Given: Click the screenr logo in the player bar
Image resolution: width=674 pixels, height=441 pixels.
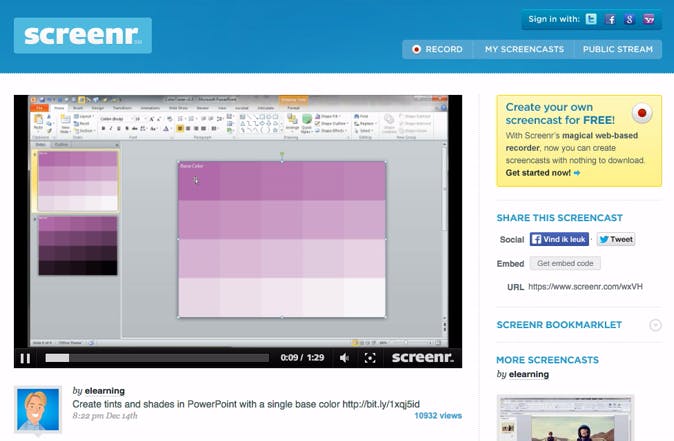Looking at the screenshot, I should tap(423, 357).
